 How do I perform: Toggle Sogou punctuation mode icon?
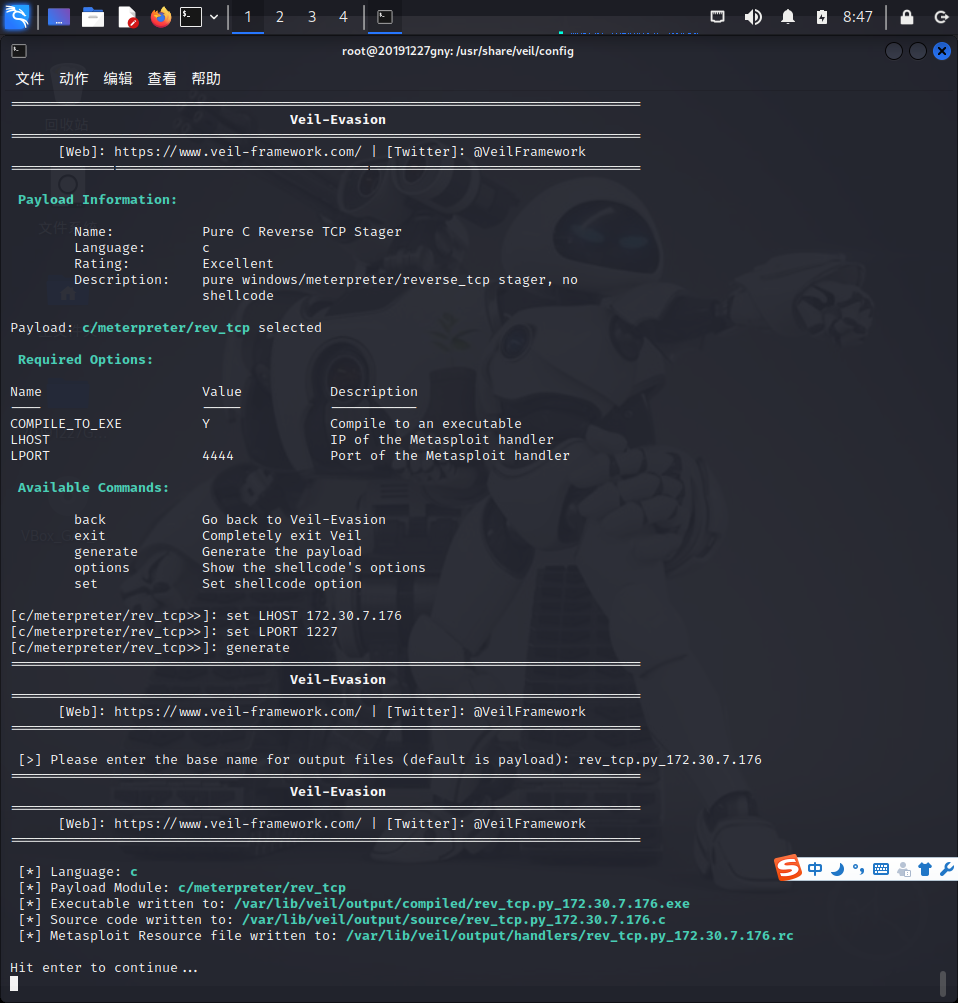coord(858,869)
